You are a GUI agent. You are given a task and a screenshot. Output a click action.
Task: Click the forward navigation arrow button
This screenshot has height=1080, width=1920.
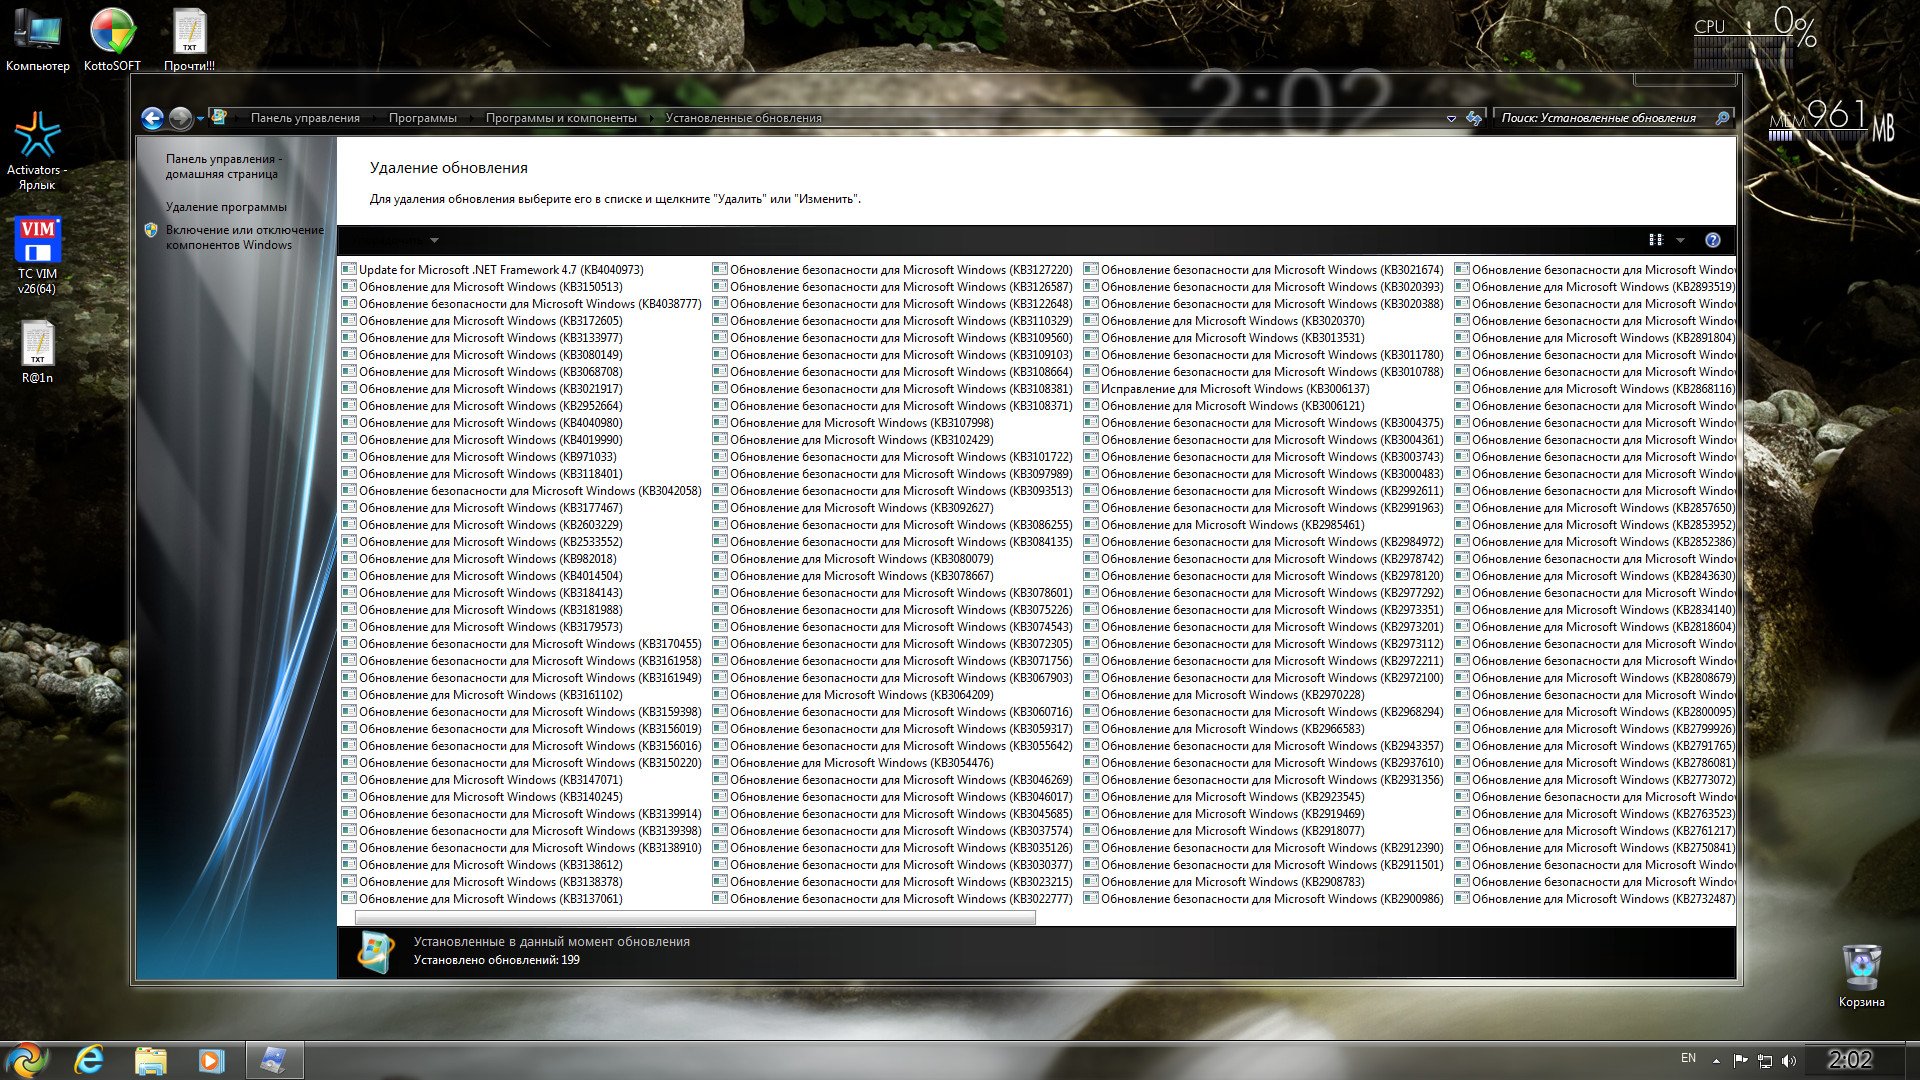coord(180,119)
